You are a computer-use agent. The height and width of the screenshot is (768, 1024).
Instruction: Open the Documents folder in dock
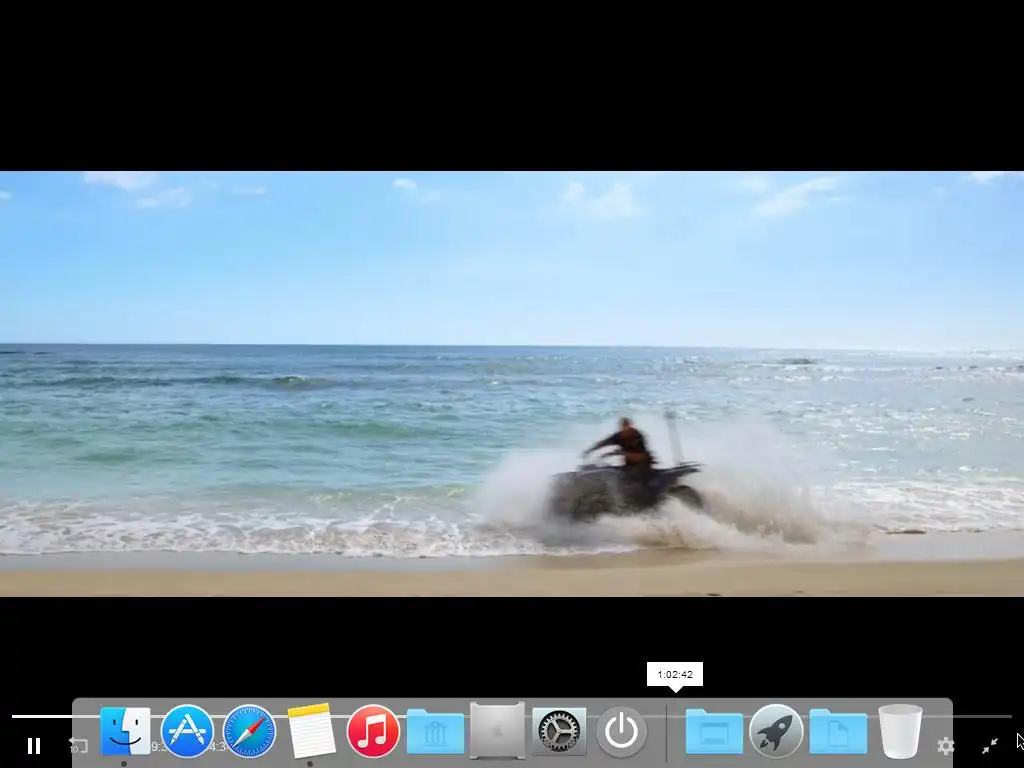coord(838,732)
